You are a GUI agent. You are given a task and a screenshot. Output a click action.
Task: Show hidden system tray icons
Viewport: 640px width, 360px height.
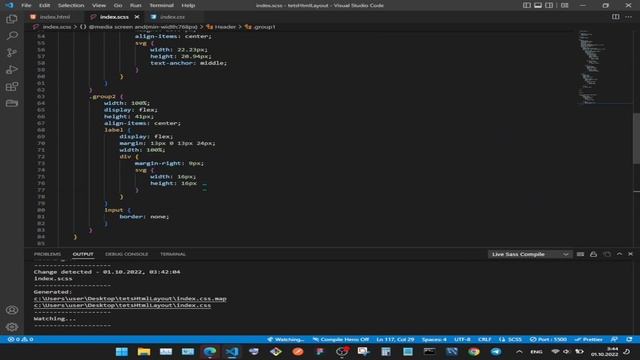519,351
